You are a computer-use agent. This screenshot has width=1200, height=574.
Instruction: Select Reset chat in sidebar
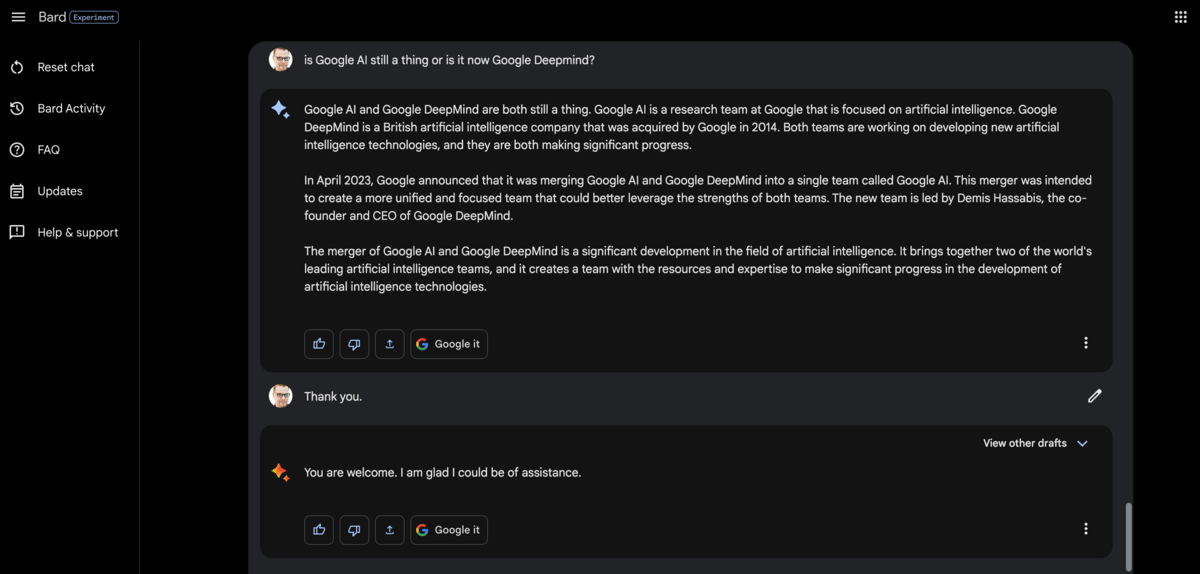click(x=66, y=67)
